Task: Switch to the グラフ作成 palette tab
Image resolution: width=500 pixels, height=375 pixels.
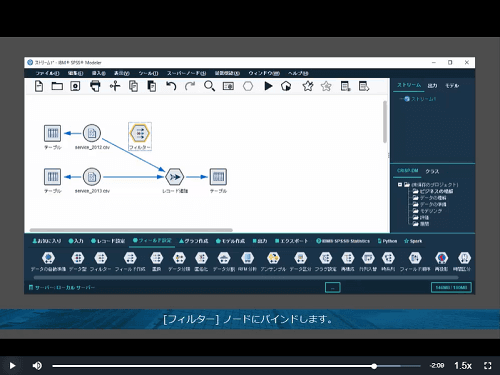Action: (194, 241)
